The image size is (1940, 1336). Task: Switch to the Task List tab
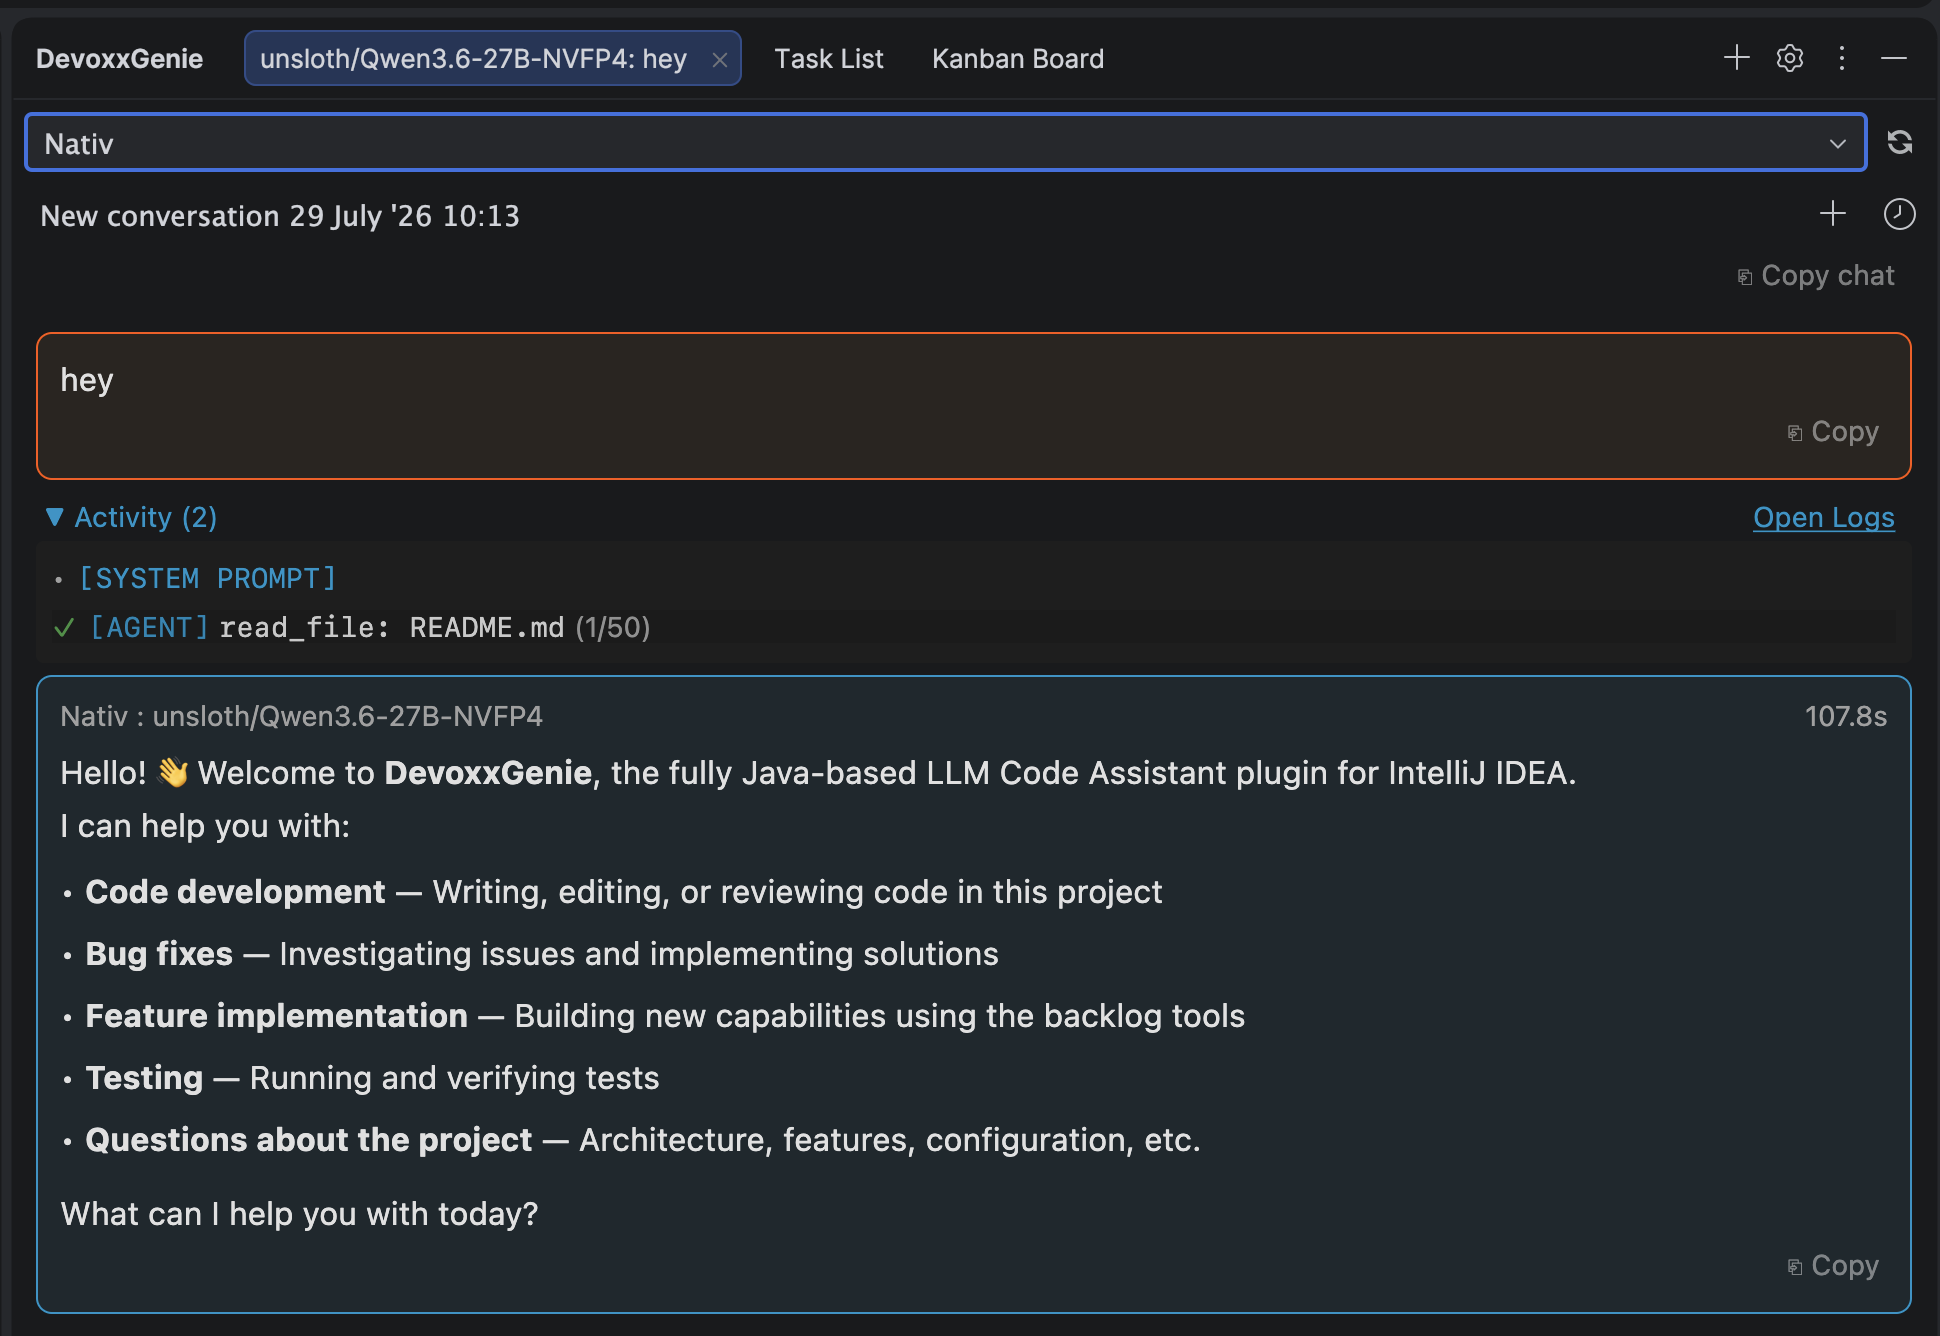click(828, 59)
